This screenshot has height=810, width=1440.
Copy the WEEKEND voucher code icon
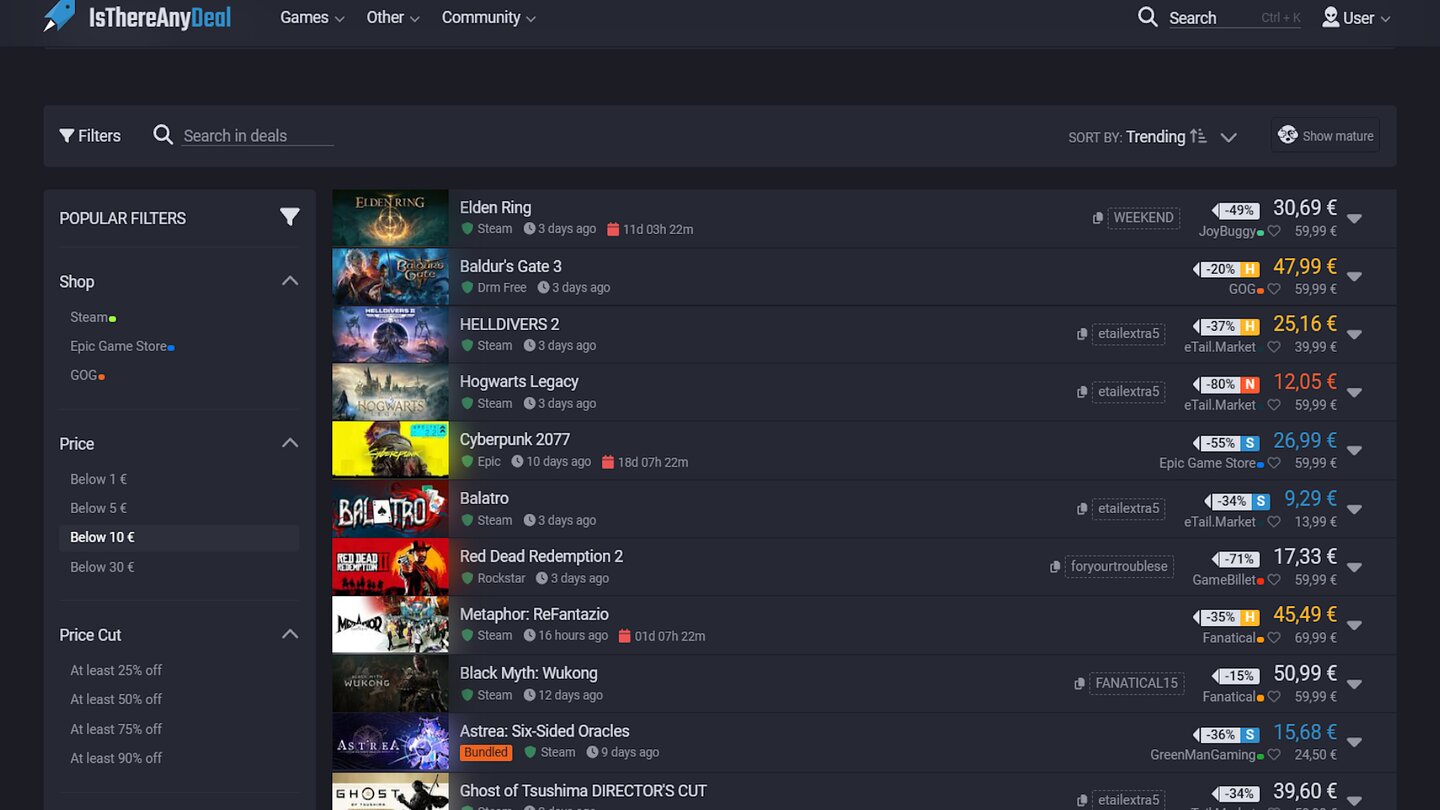(x=1098, y=218)
